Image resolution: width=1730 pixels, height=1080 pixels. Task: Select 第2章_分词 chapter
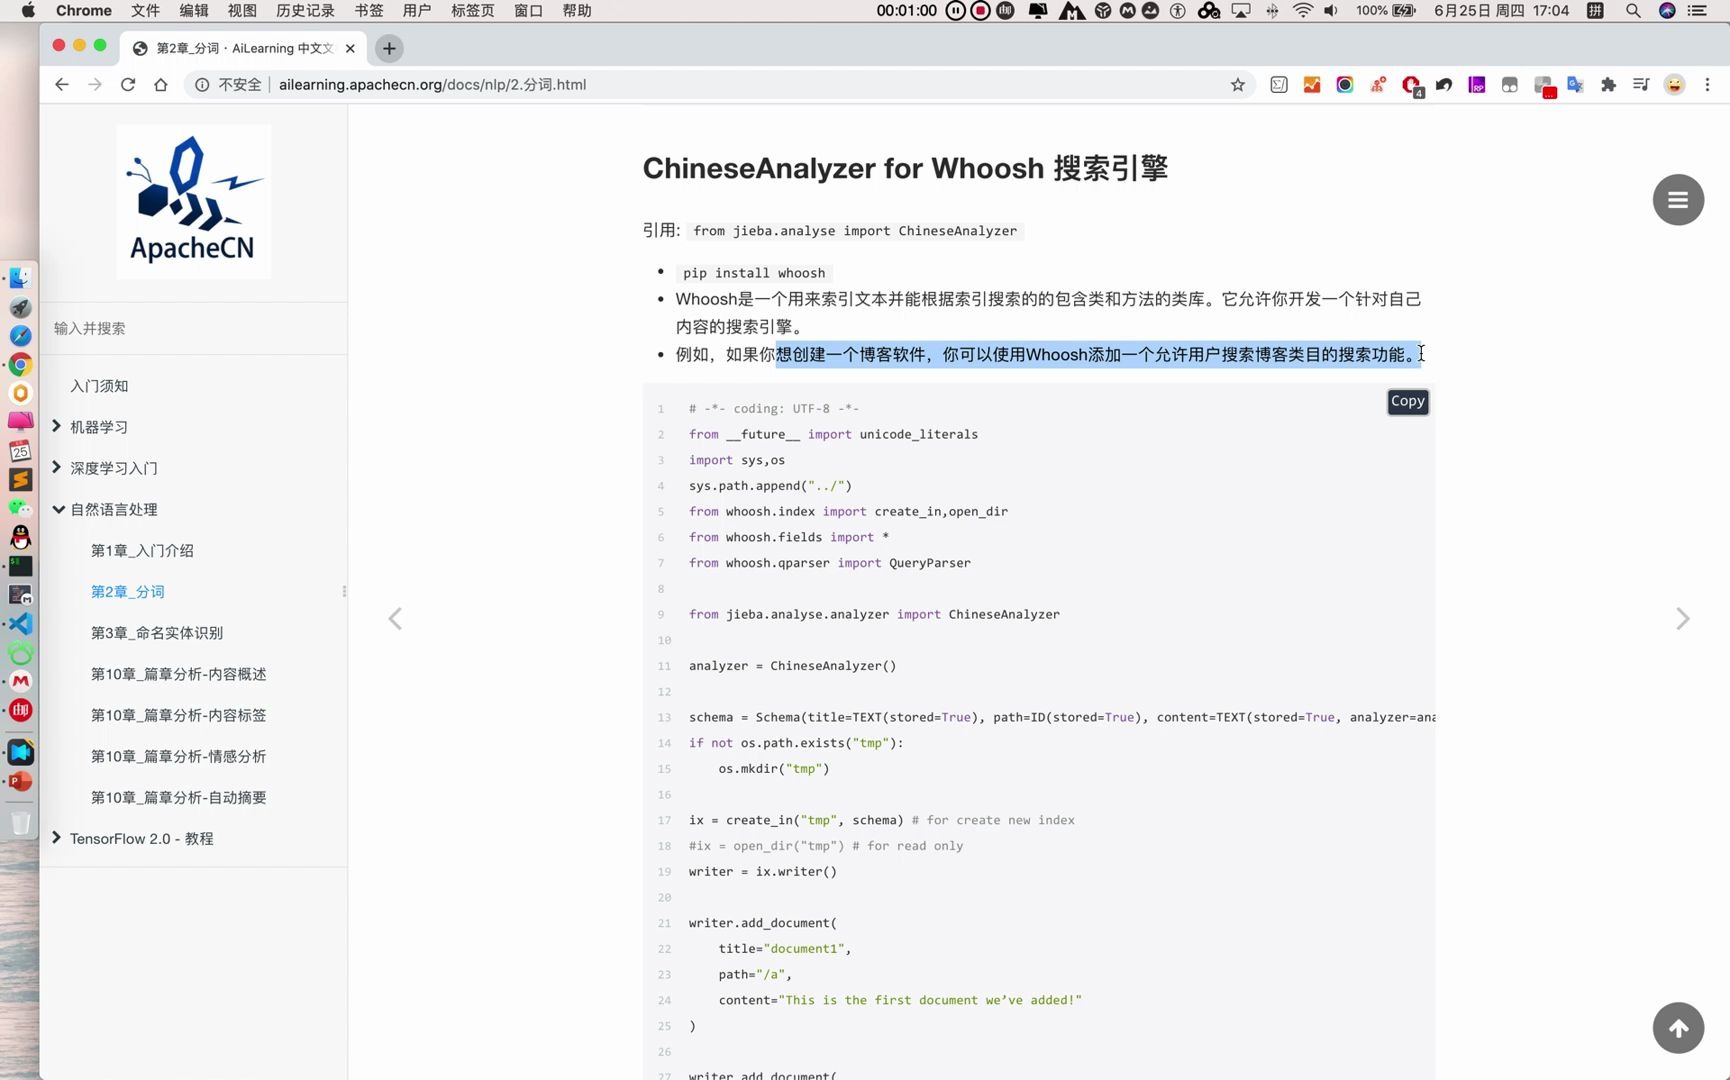128,592
